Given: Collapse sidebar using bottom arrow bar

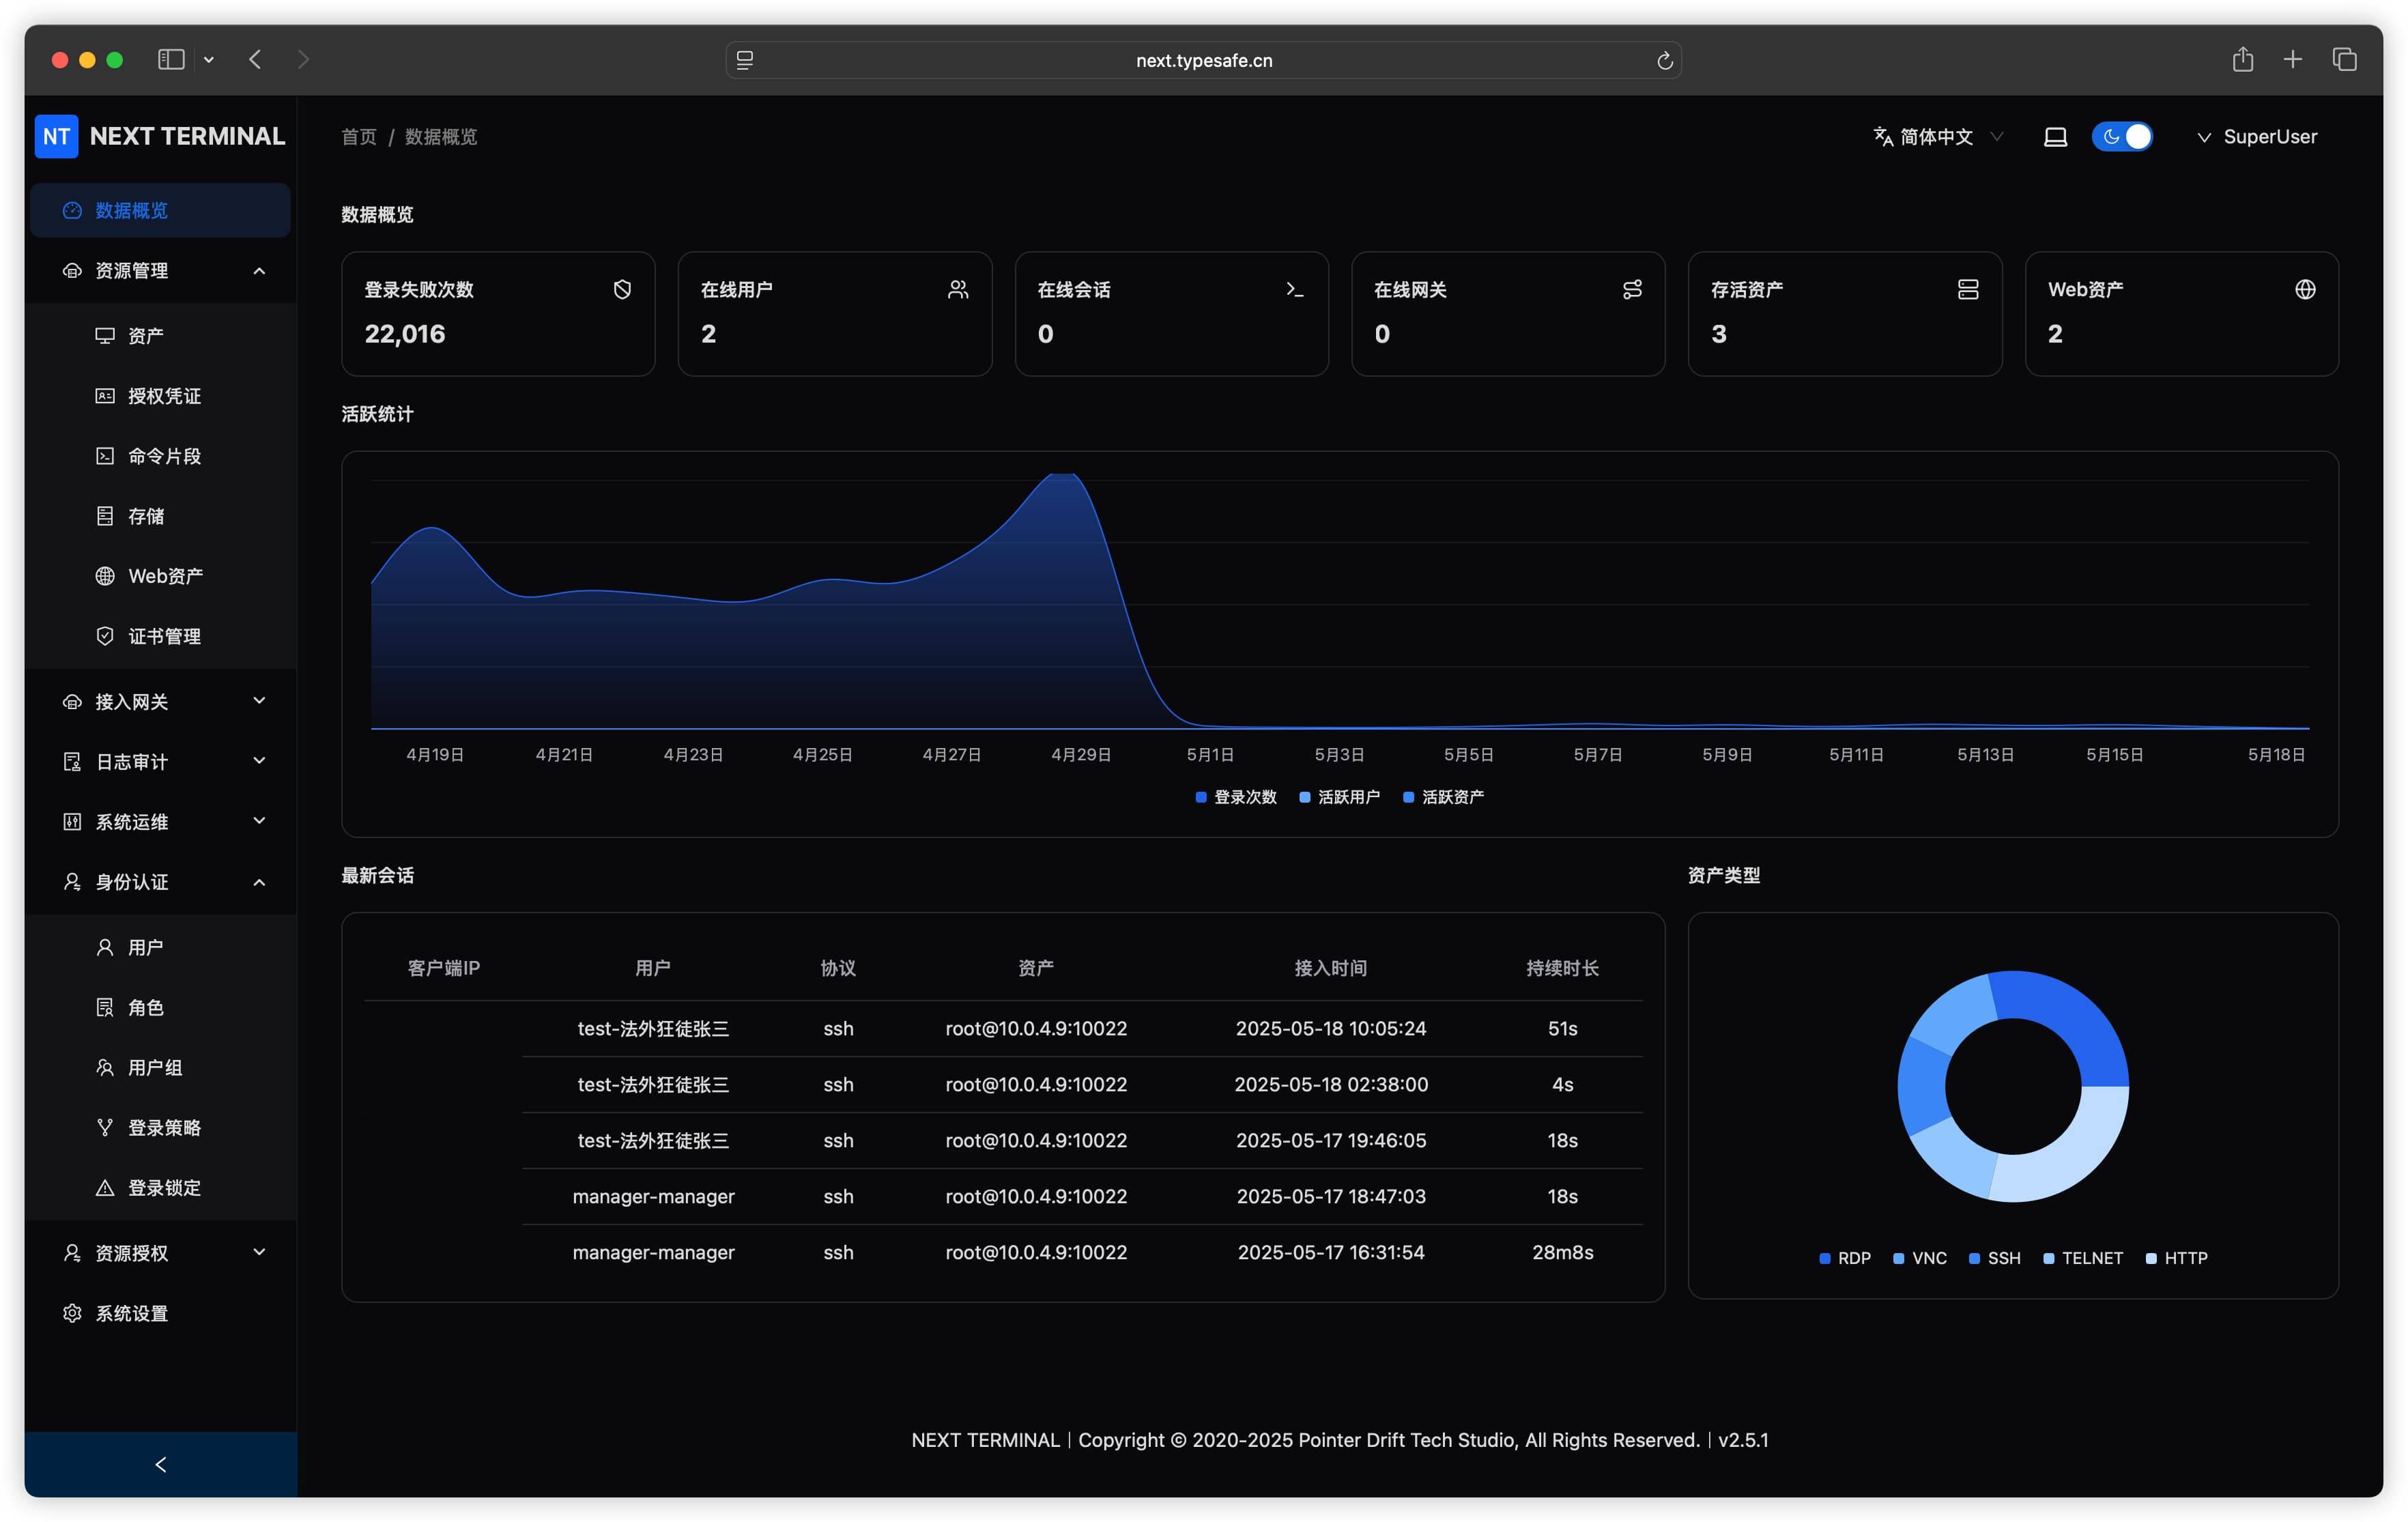Looking at the screenshot, I should (161, 1465).
